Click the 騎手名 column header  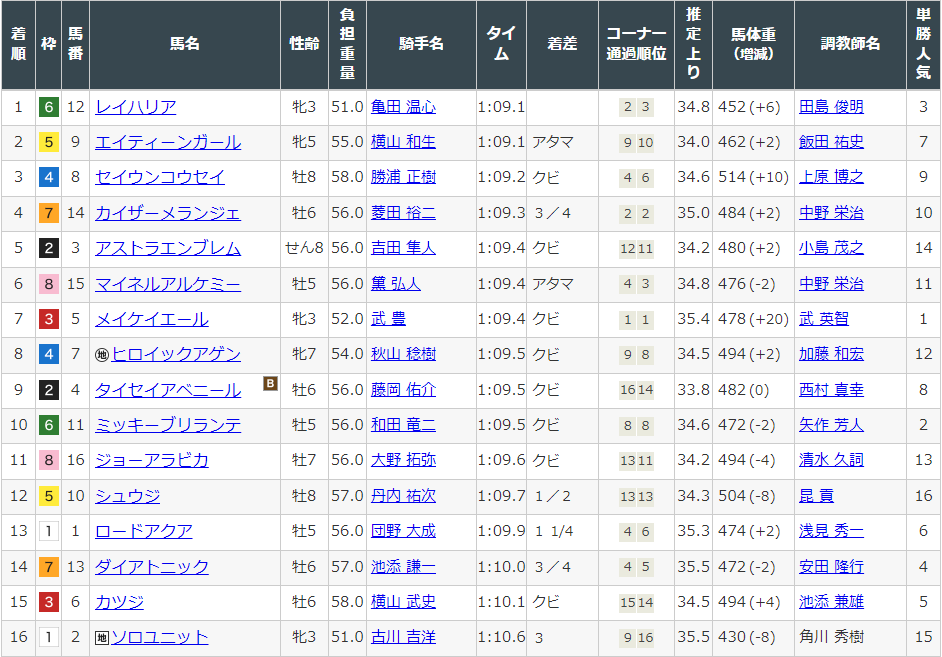click(x=421, y=45)
